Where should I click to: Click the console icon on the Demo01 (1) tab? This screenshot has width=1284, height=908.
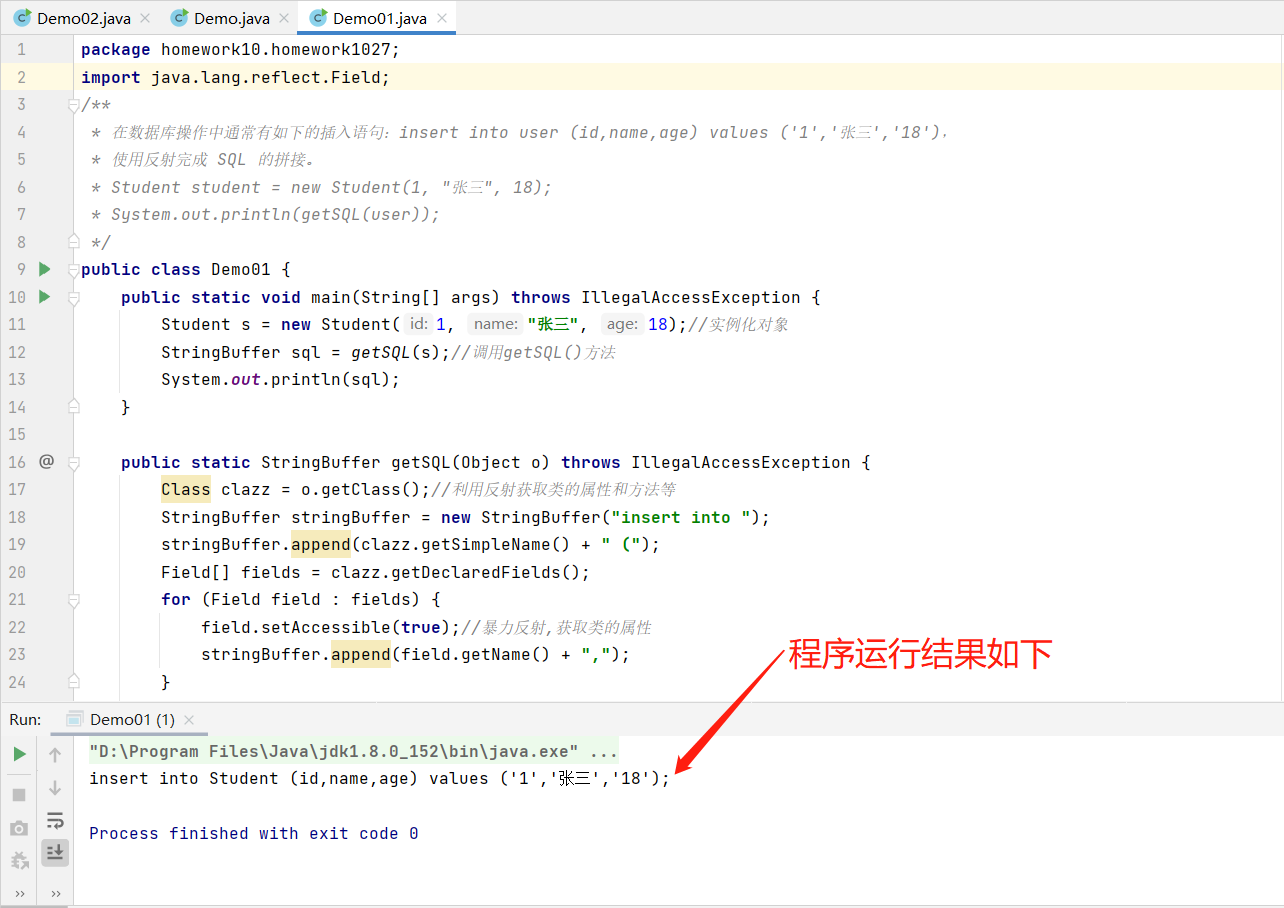coord(77,718)
